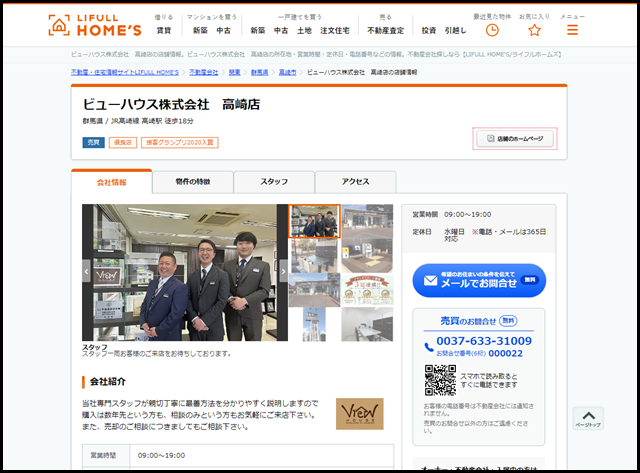This screenshot has height=473, width=640.
Task: Open breadcrumb link 高崎市
Action: 287,72
